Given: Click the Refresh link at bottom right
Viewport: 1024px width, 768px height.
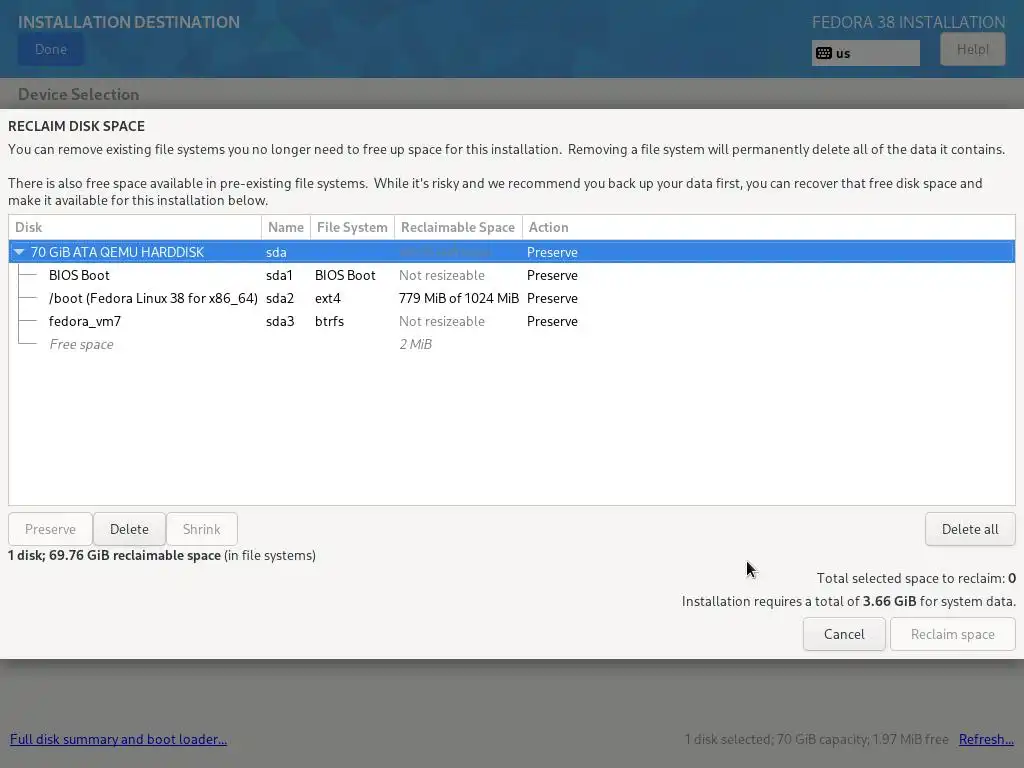Looking at the screenshot, I should 986,739.
